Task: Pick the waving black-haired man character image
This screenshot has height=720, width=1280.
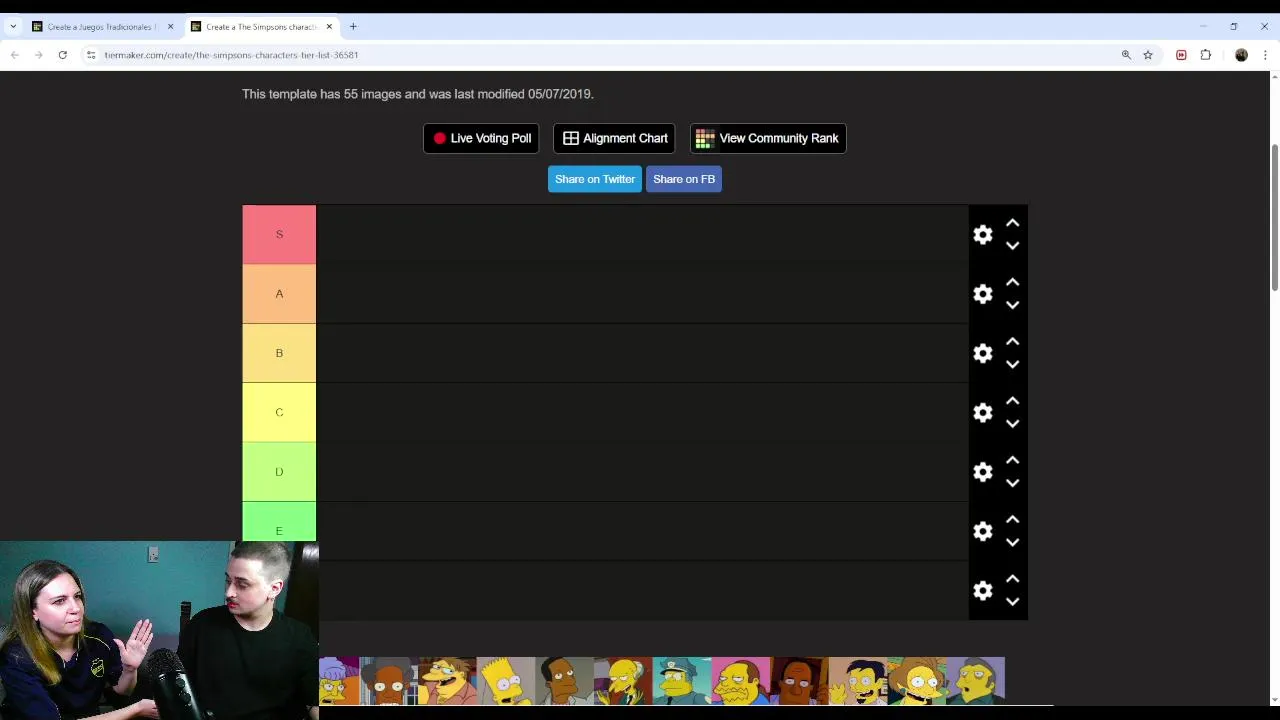Action: click(x=858, y=681)
